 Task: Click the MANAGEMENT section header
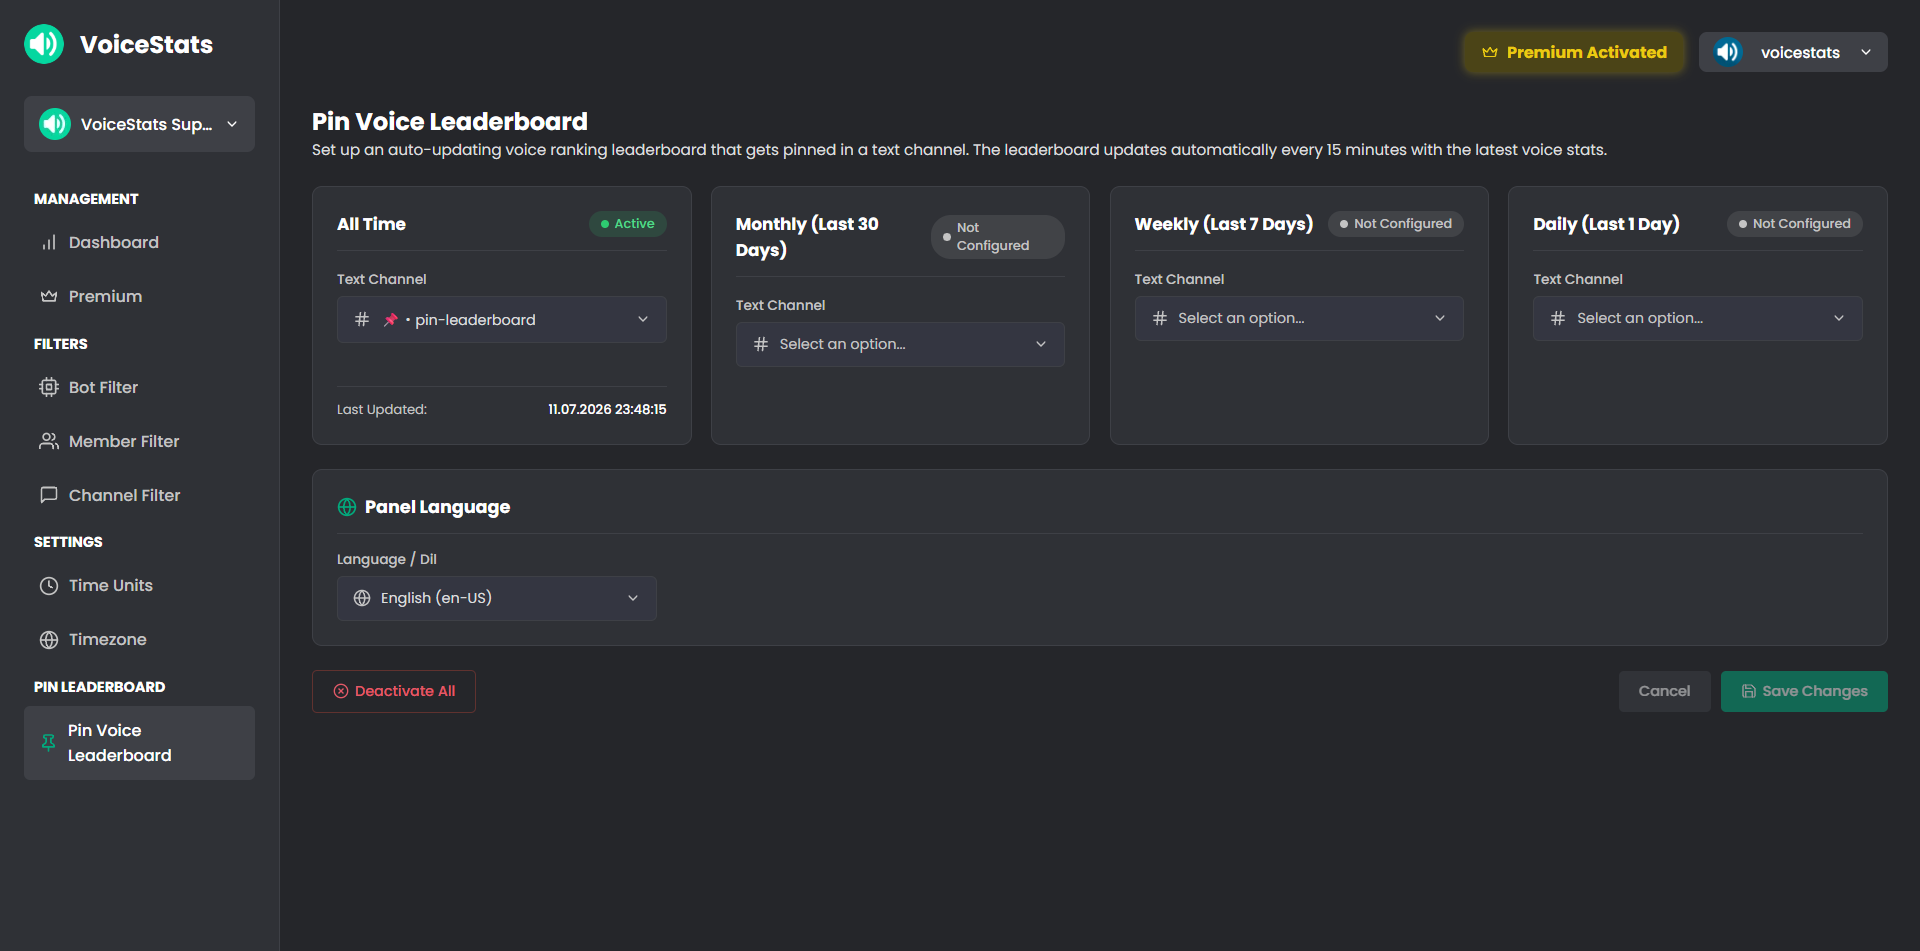pyautogui.click(x=86, y=199)
